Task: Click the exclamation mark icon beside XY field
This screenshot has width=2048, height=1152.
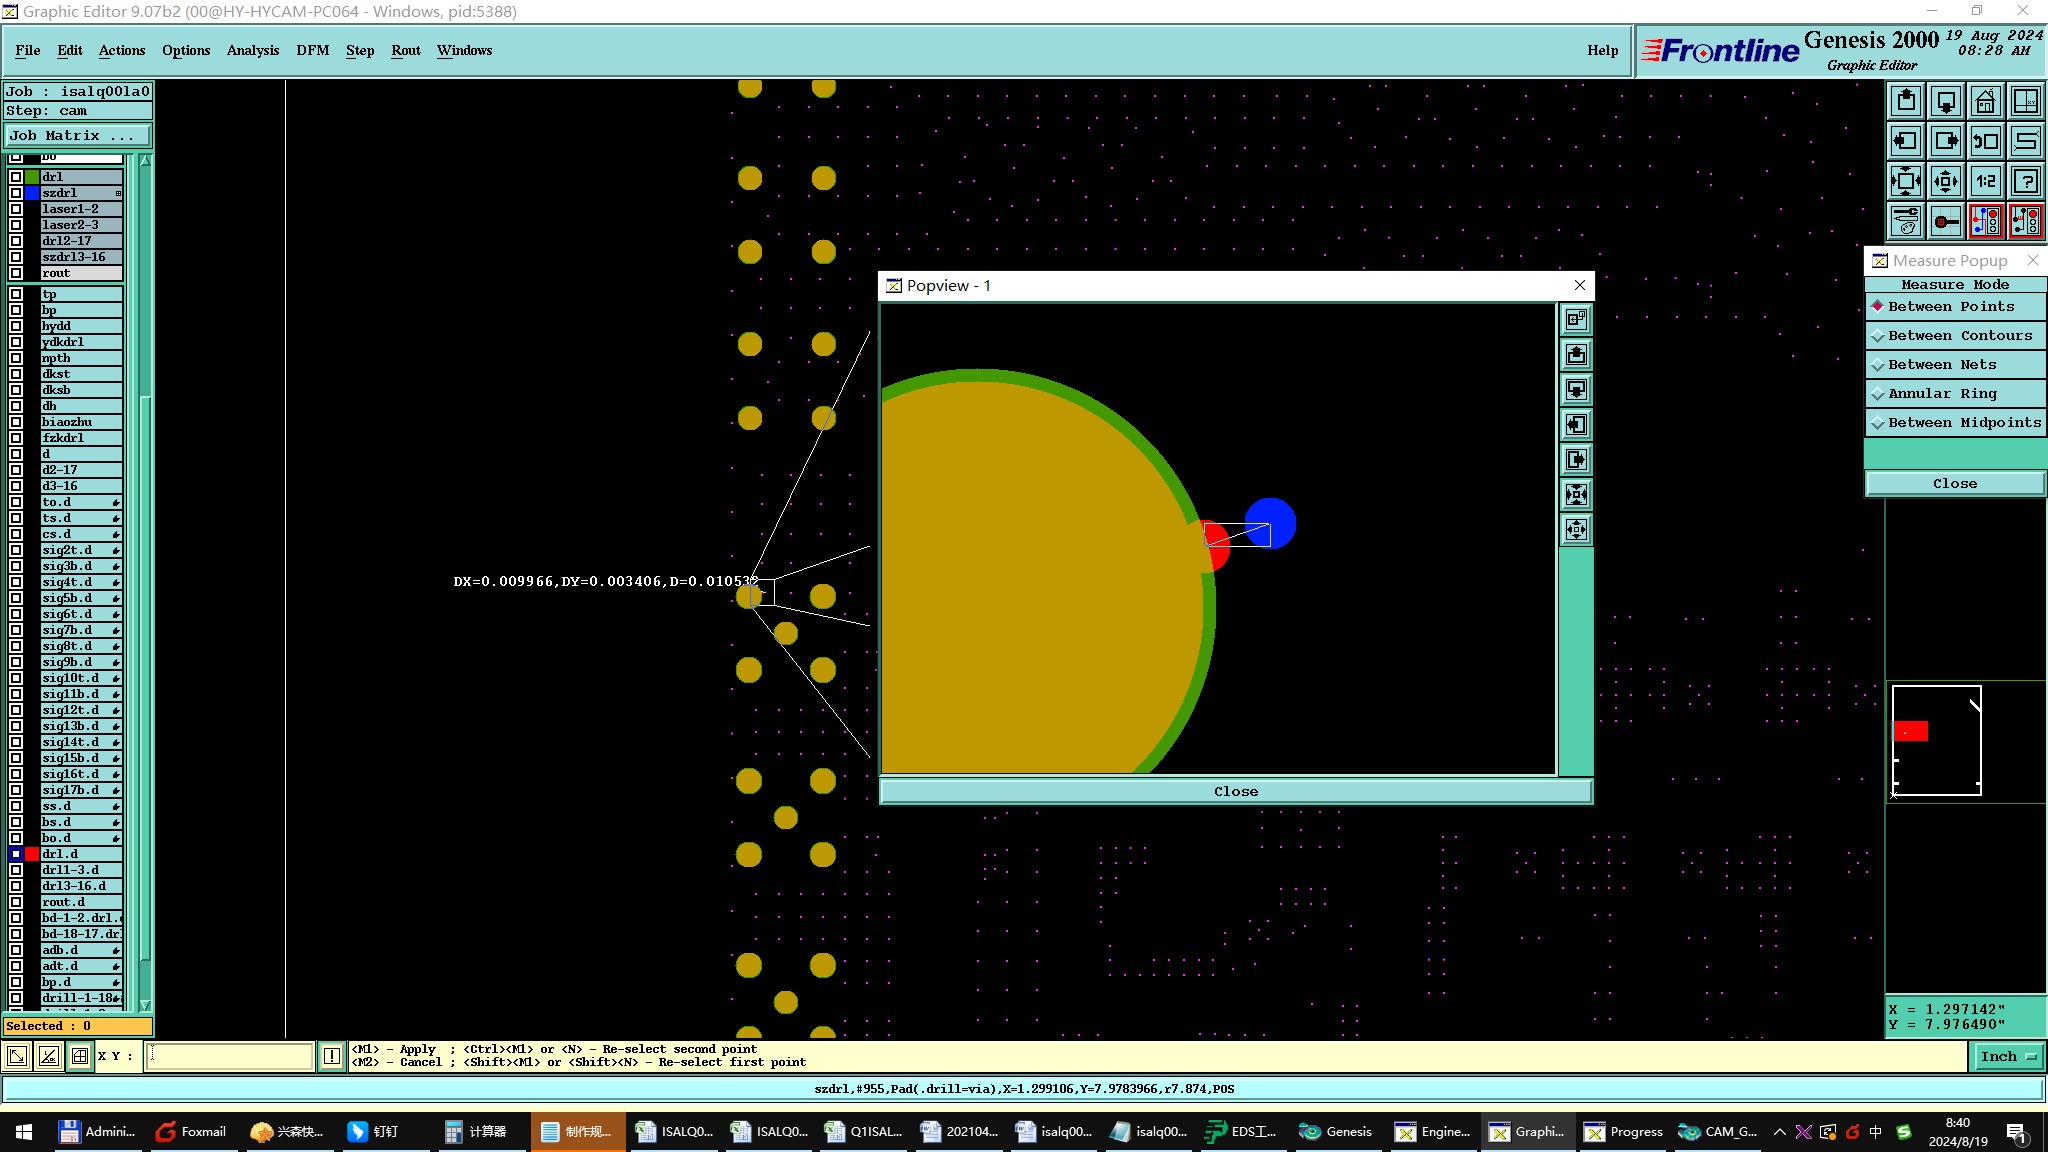Action: pyautogui.click(x=332, y=1056)
